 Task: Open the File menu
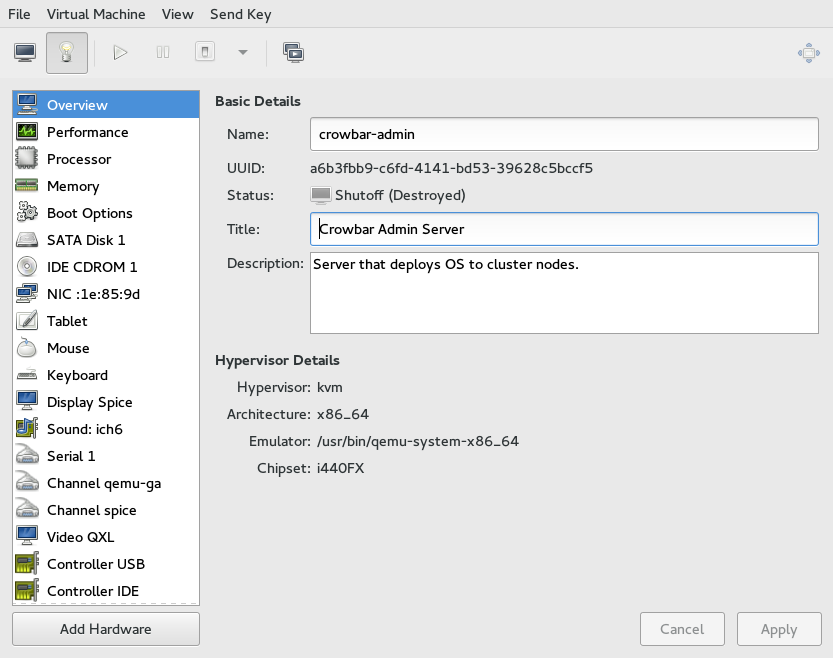point(19,14)
